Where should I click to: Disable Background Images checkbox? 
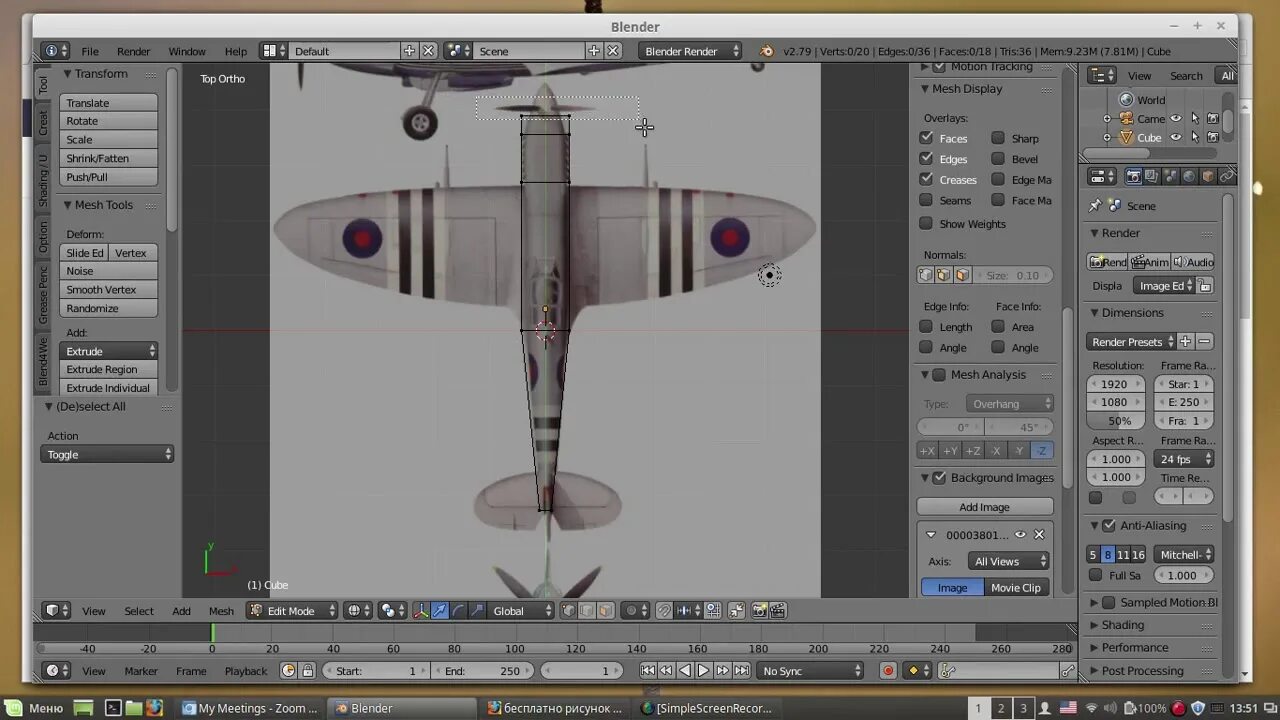pos(939,477)
